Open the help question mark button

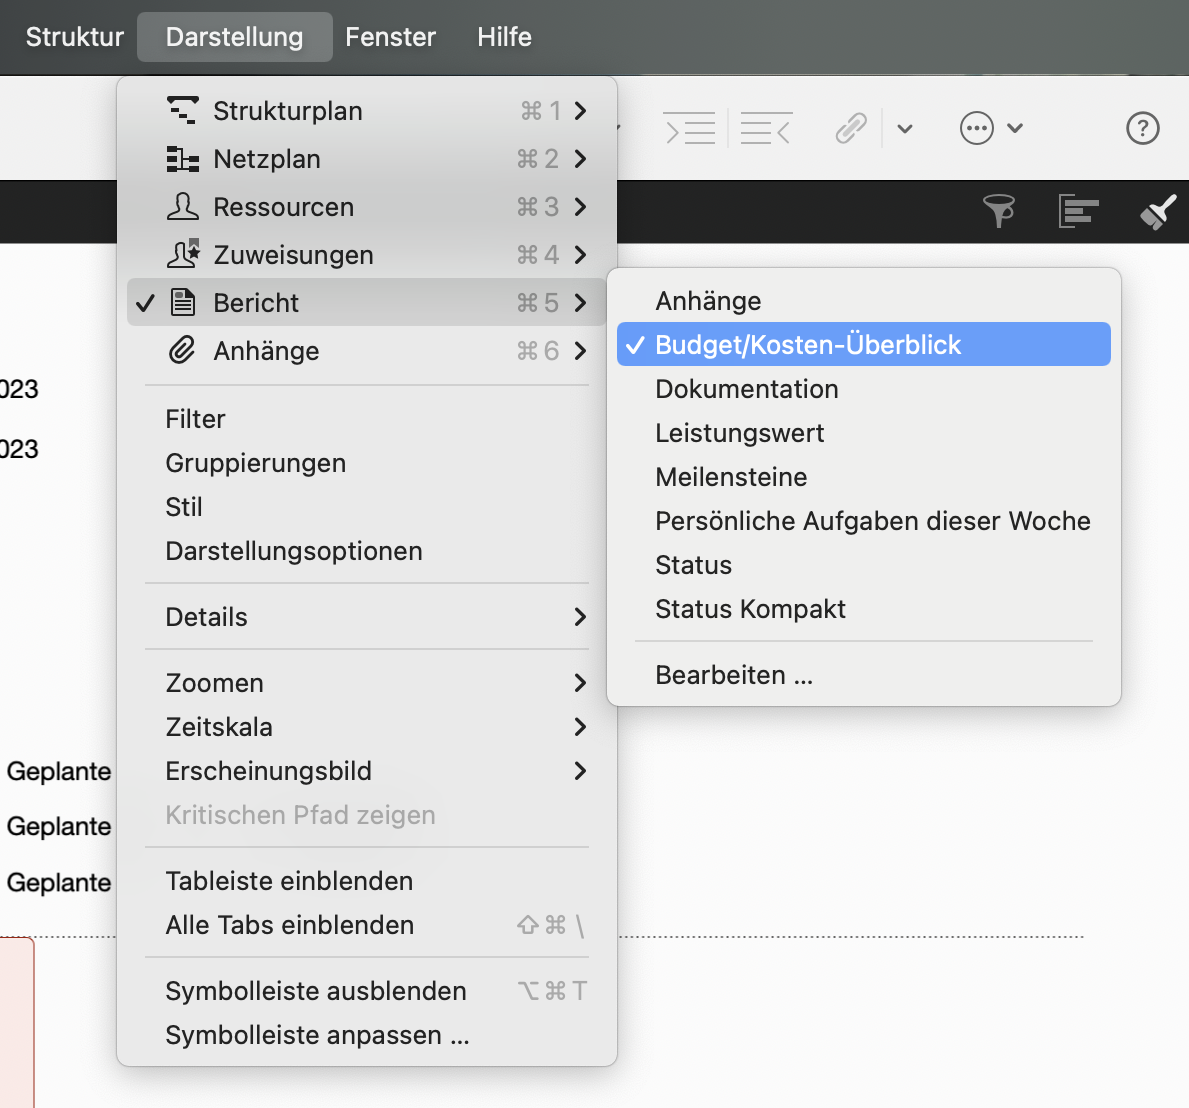(x=1142, y=128)
